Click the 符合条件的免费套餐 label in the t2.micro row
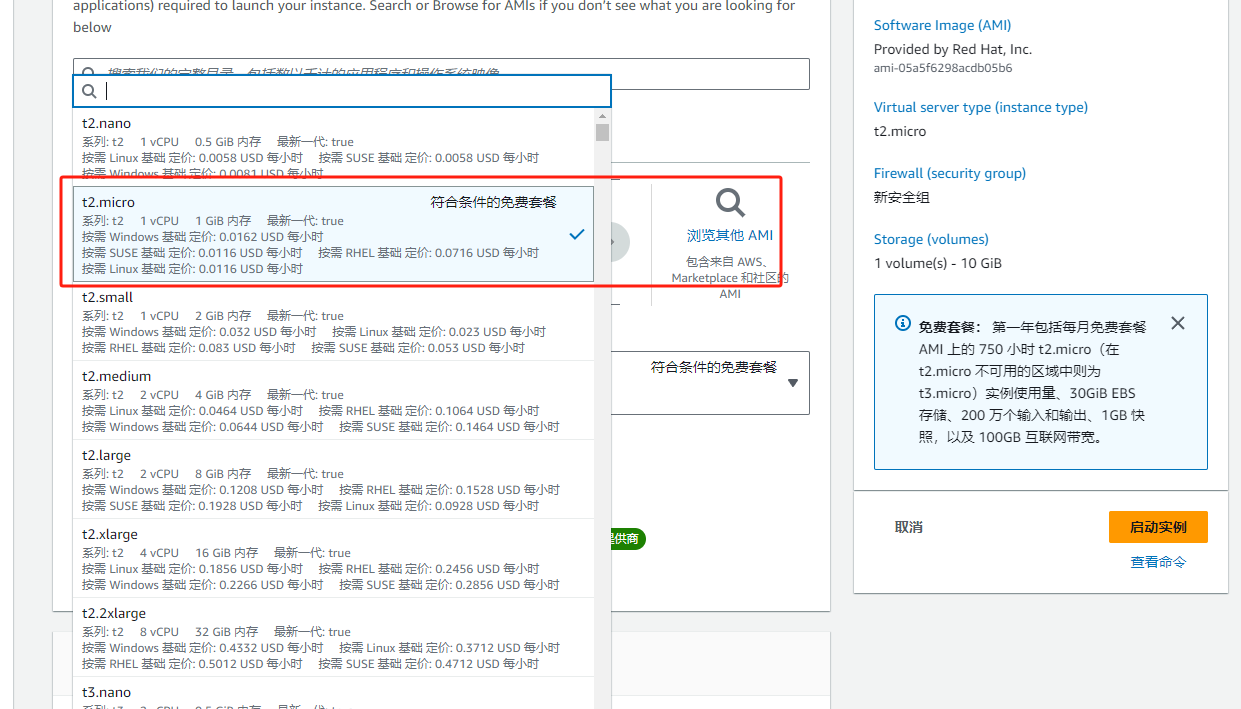Image resolution: width=1241 pixels, height=709 pixels. (x=494, y=202)
